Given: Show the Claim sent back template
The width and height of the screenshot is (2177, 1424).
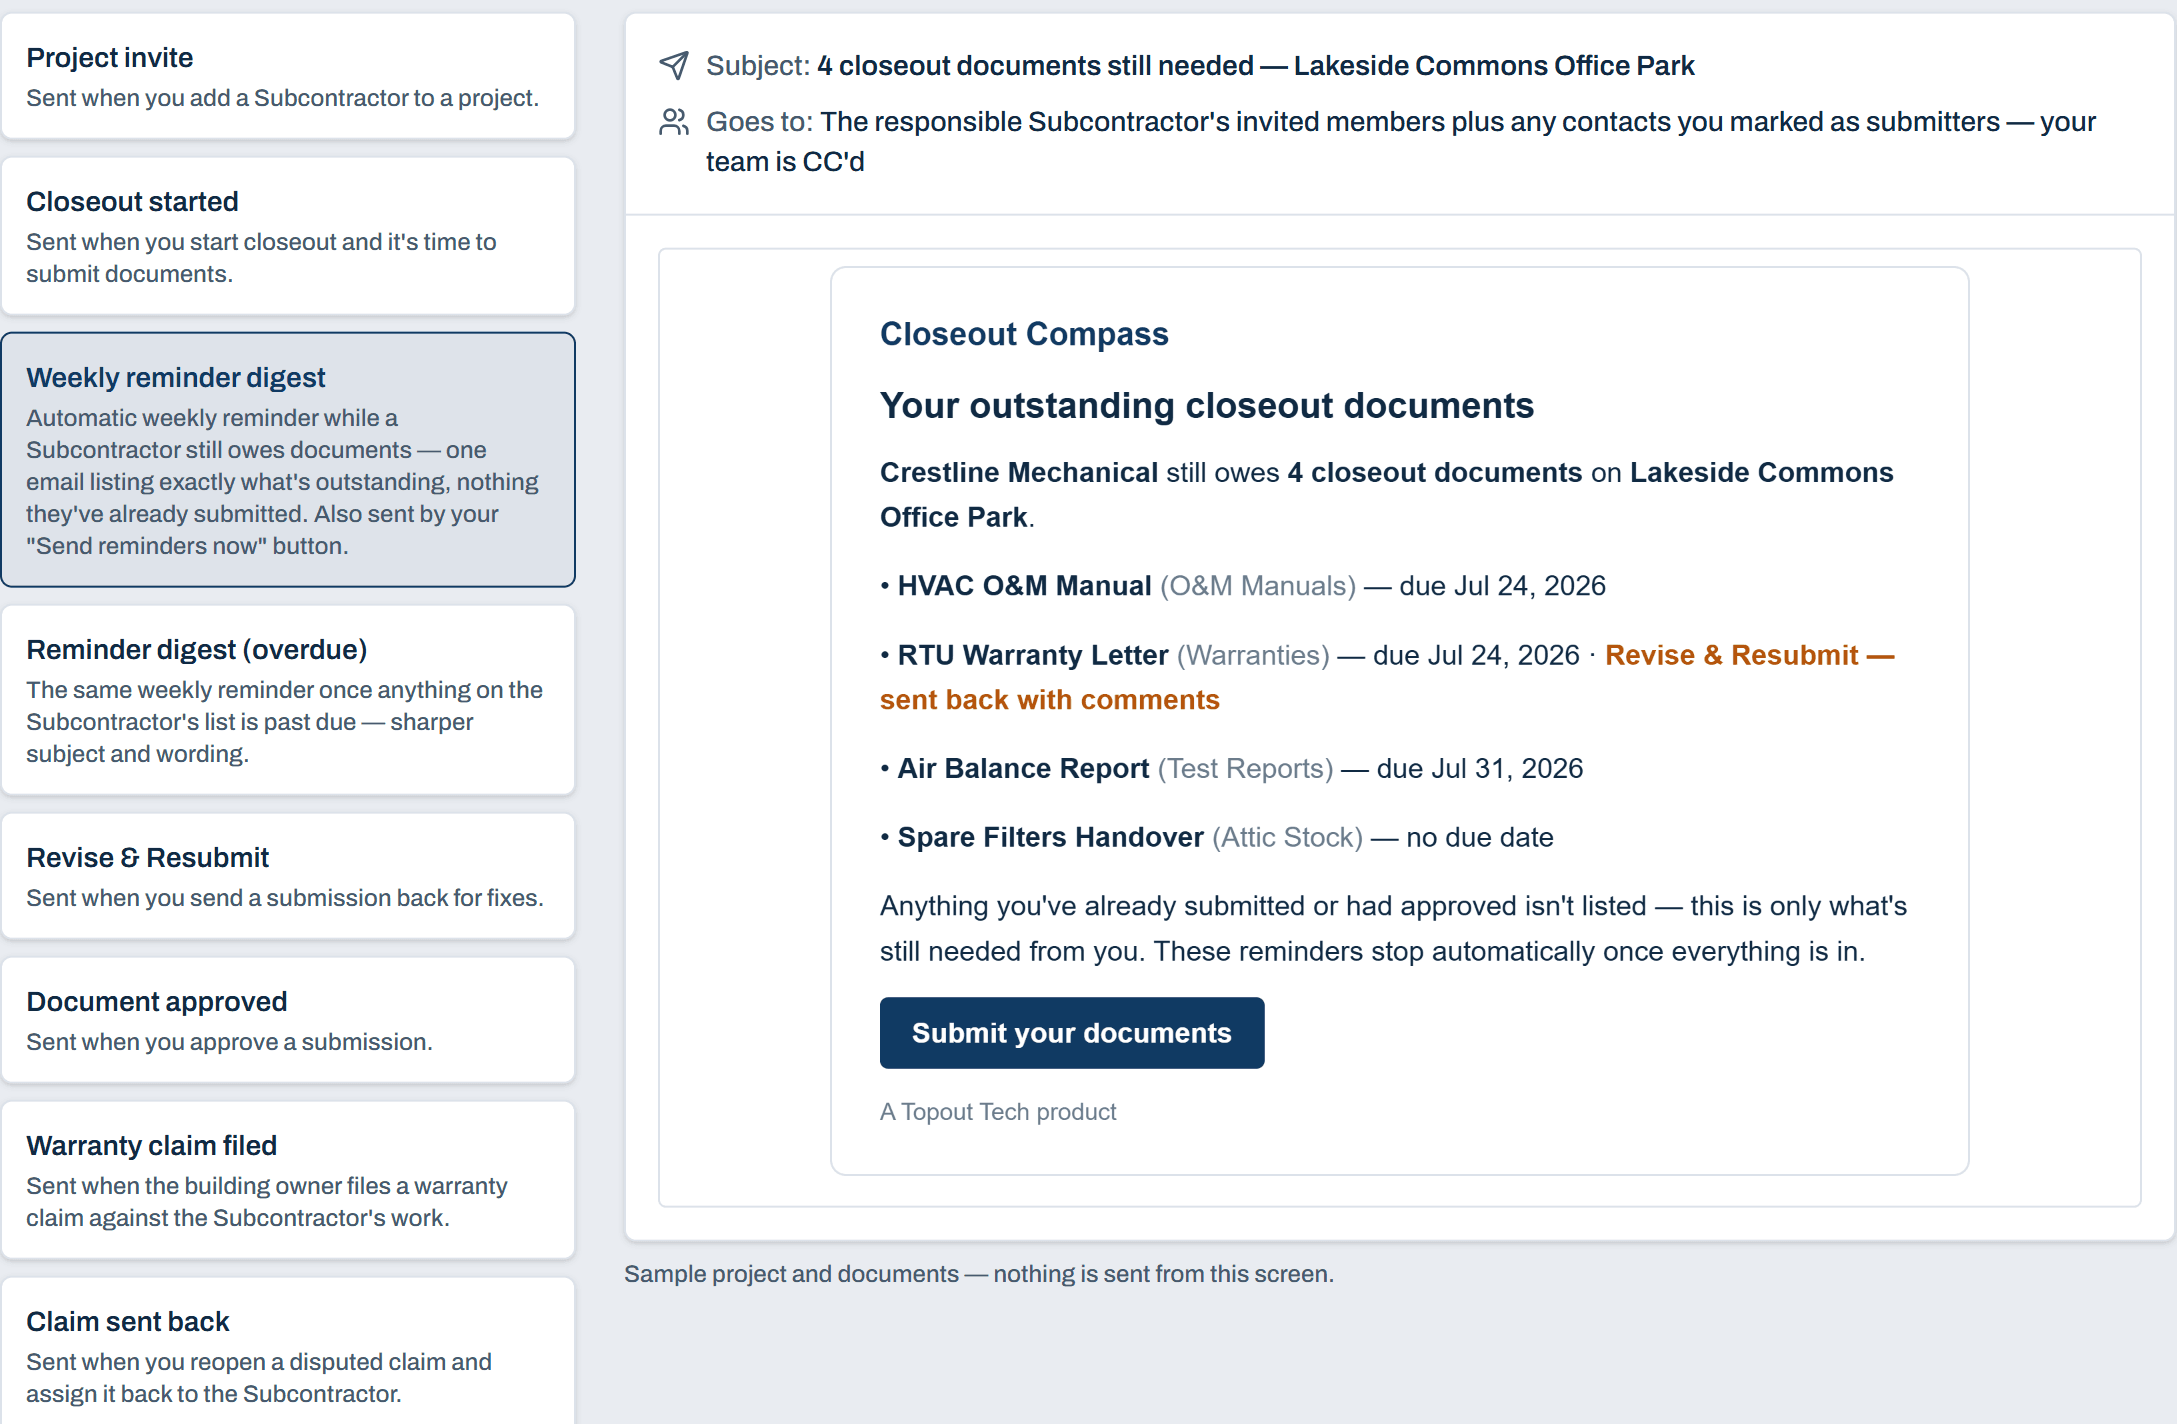Looking at the screenshot, I should (288, 1352).
